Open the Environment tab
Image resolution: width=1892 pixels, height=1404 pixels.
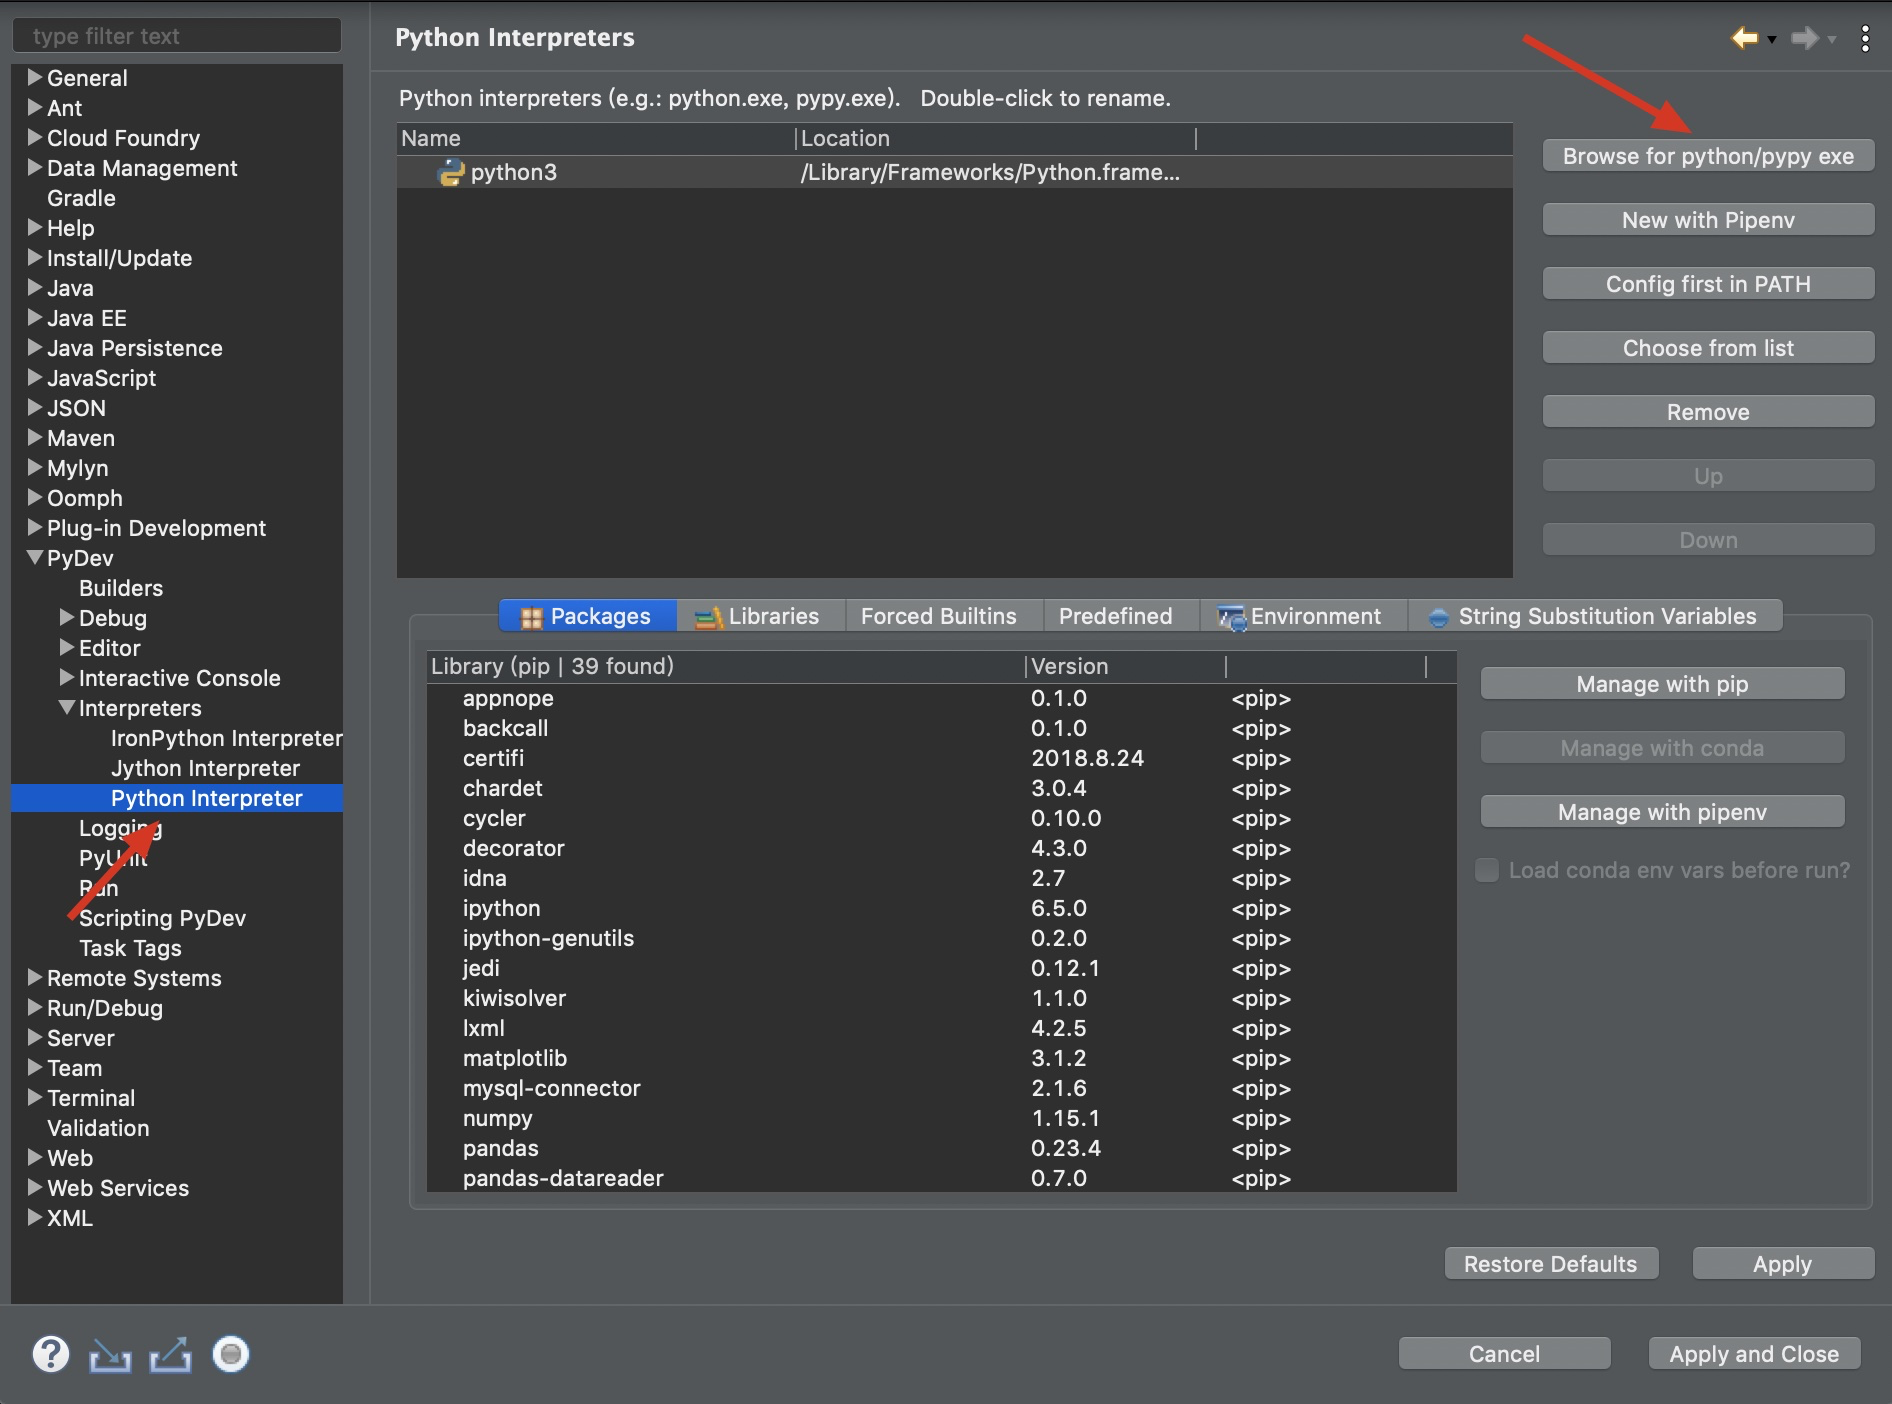1302,616
